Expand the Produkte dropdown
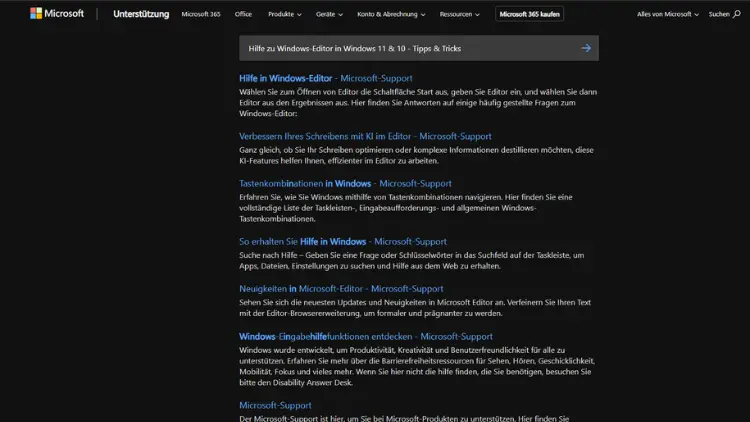The image size is (750, 422). pos(285,14)
